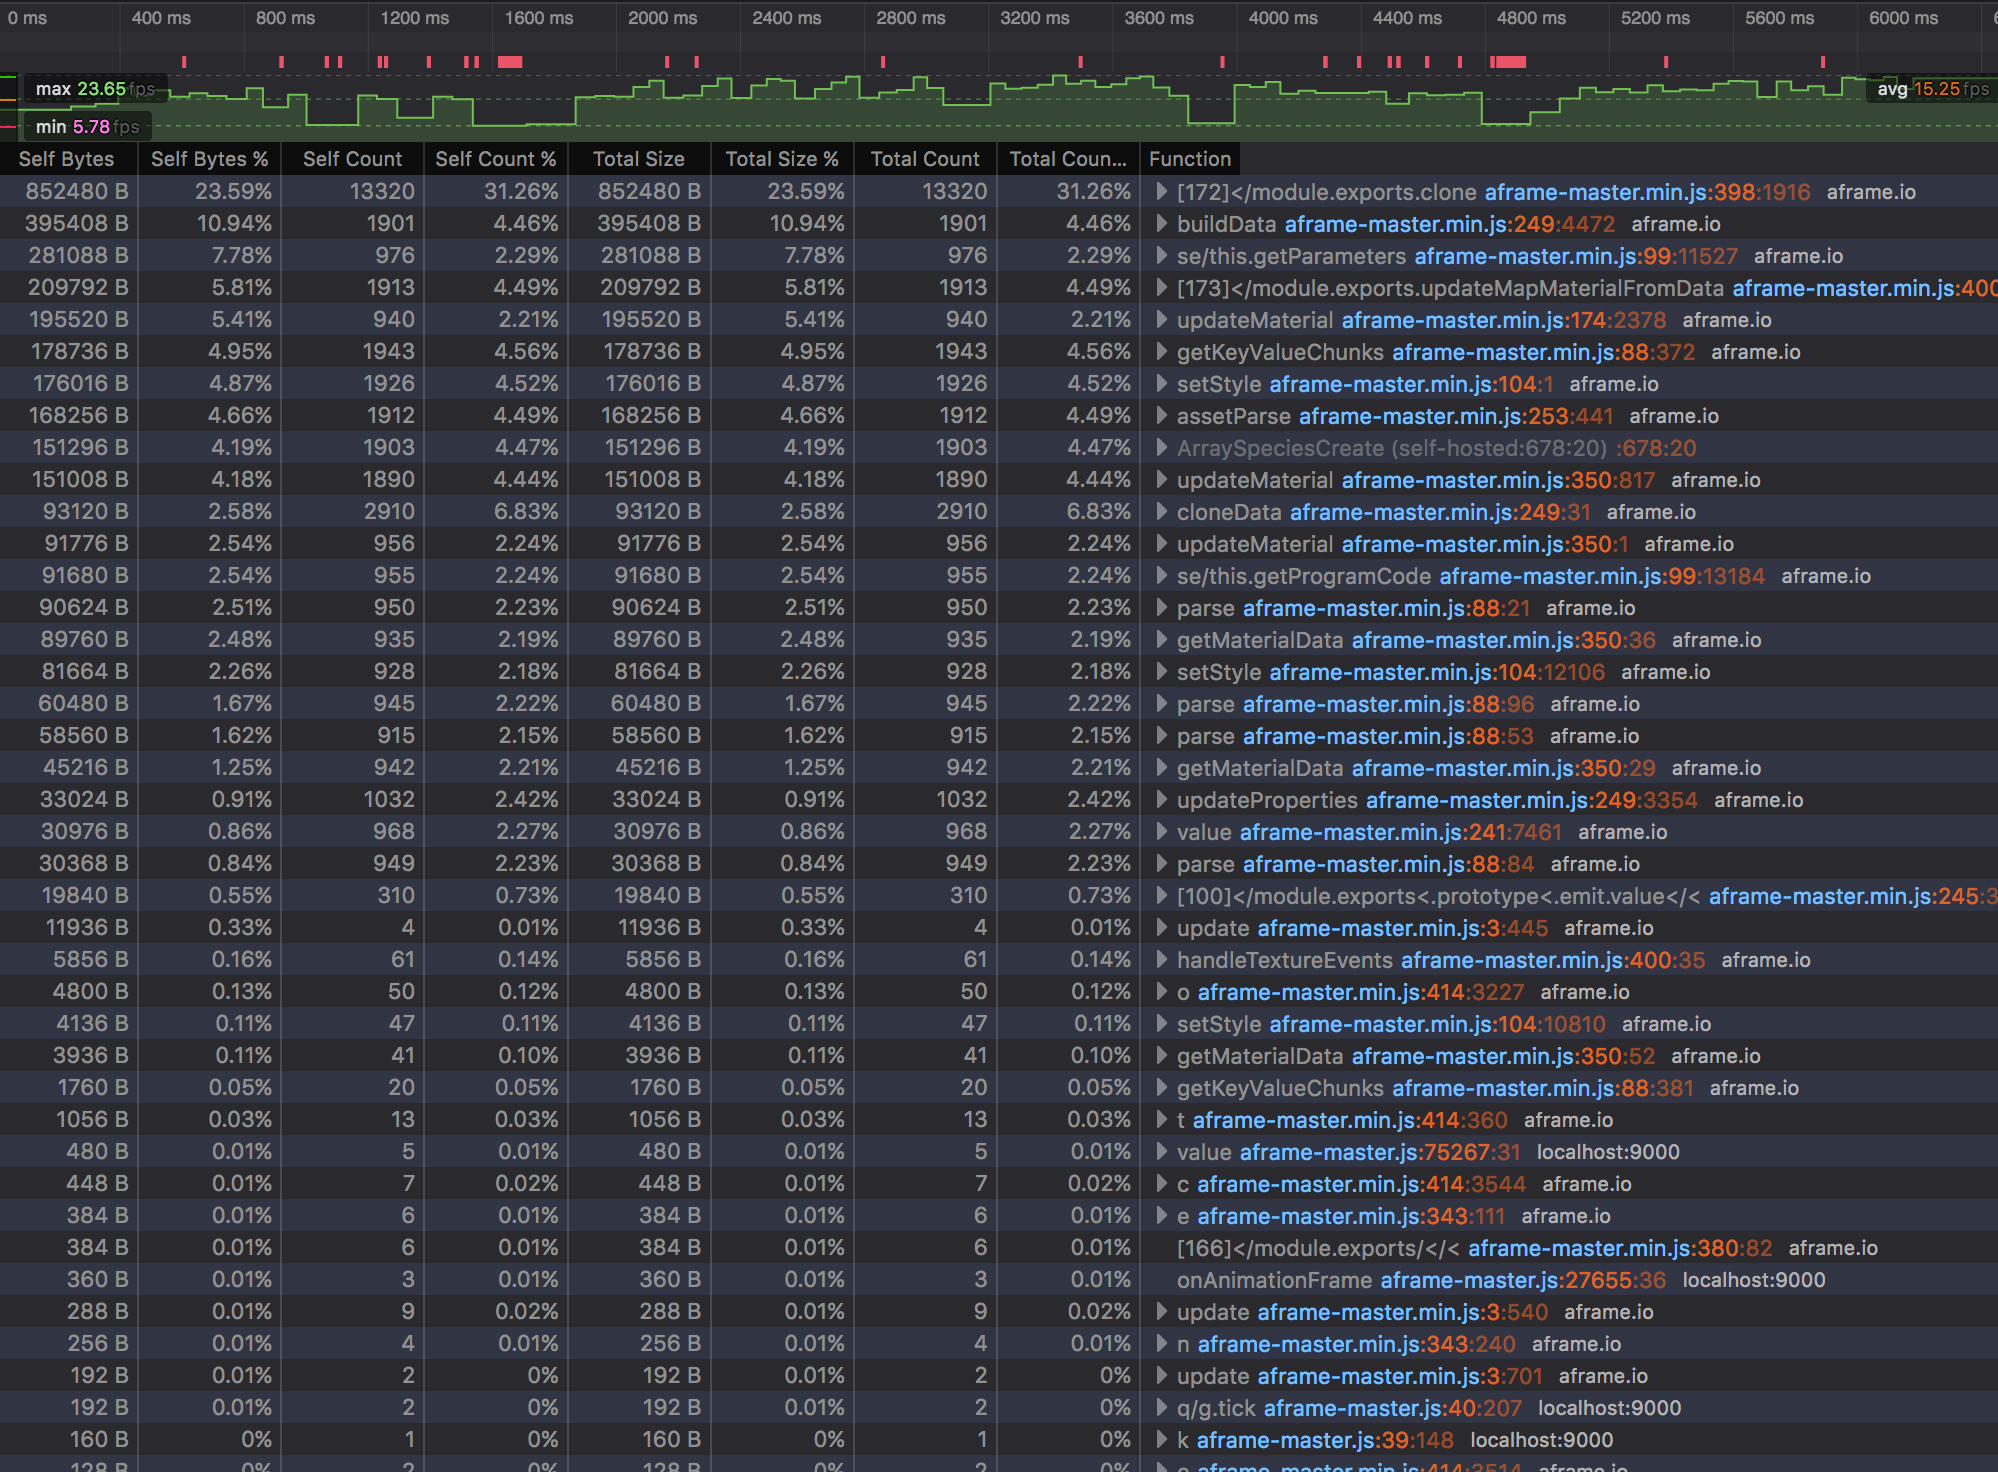The height and width of the screenshot is (1472, 1998).
Task: Sort by Total Count column header
Action: (924, 159)
